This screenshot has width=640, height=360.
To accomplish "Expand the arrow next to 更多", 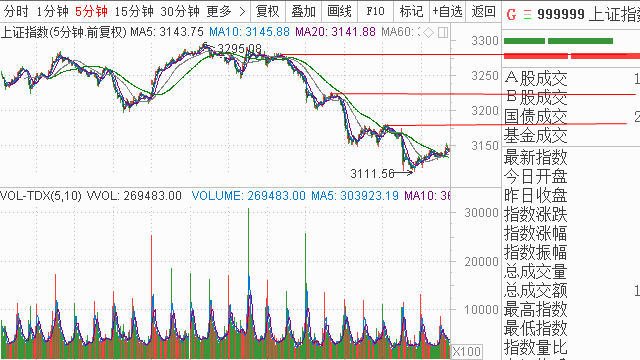I will click(x=242, y=11).
